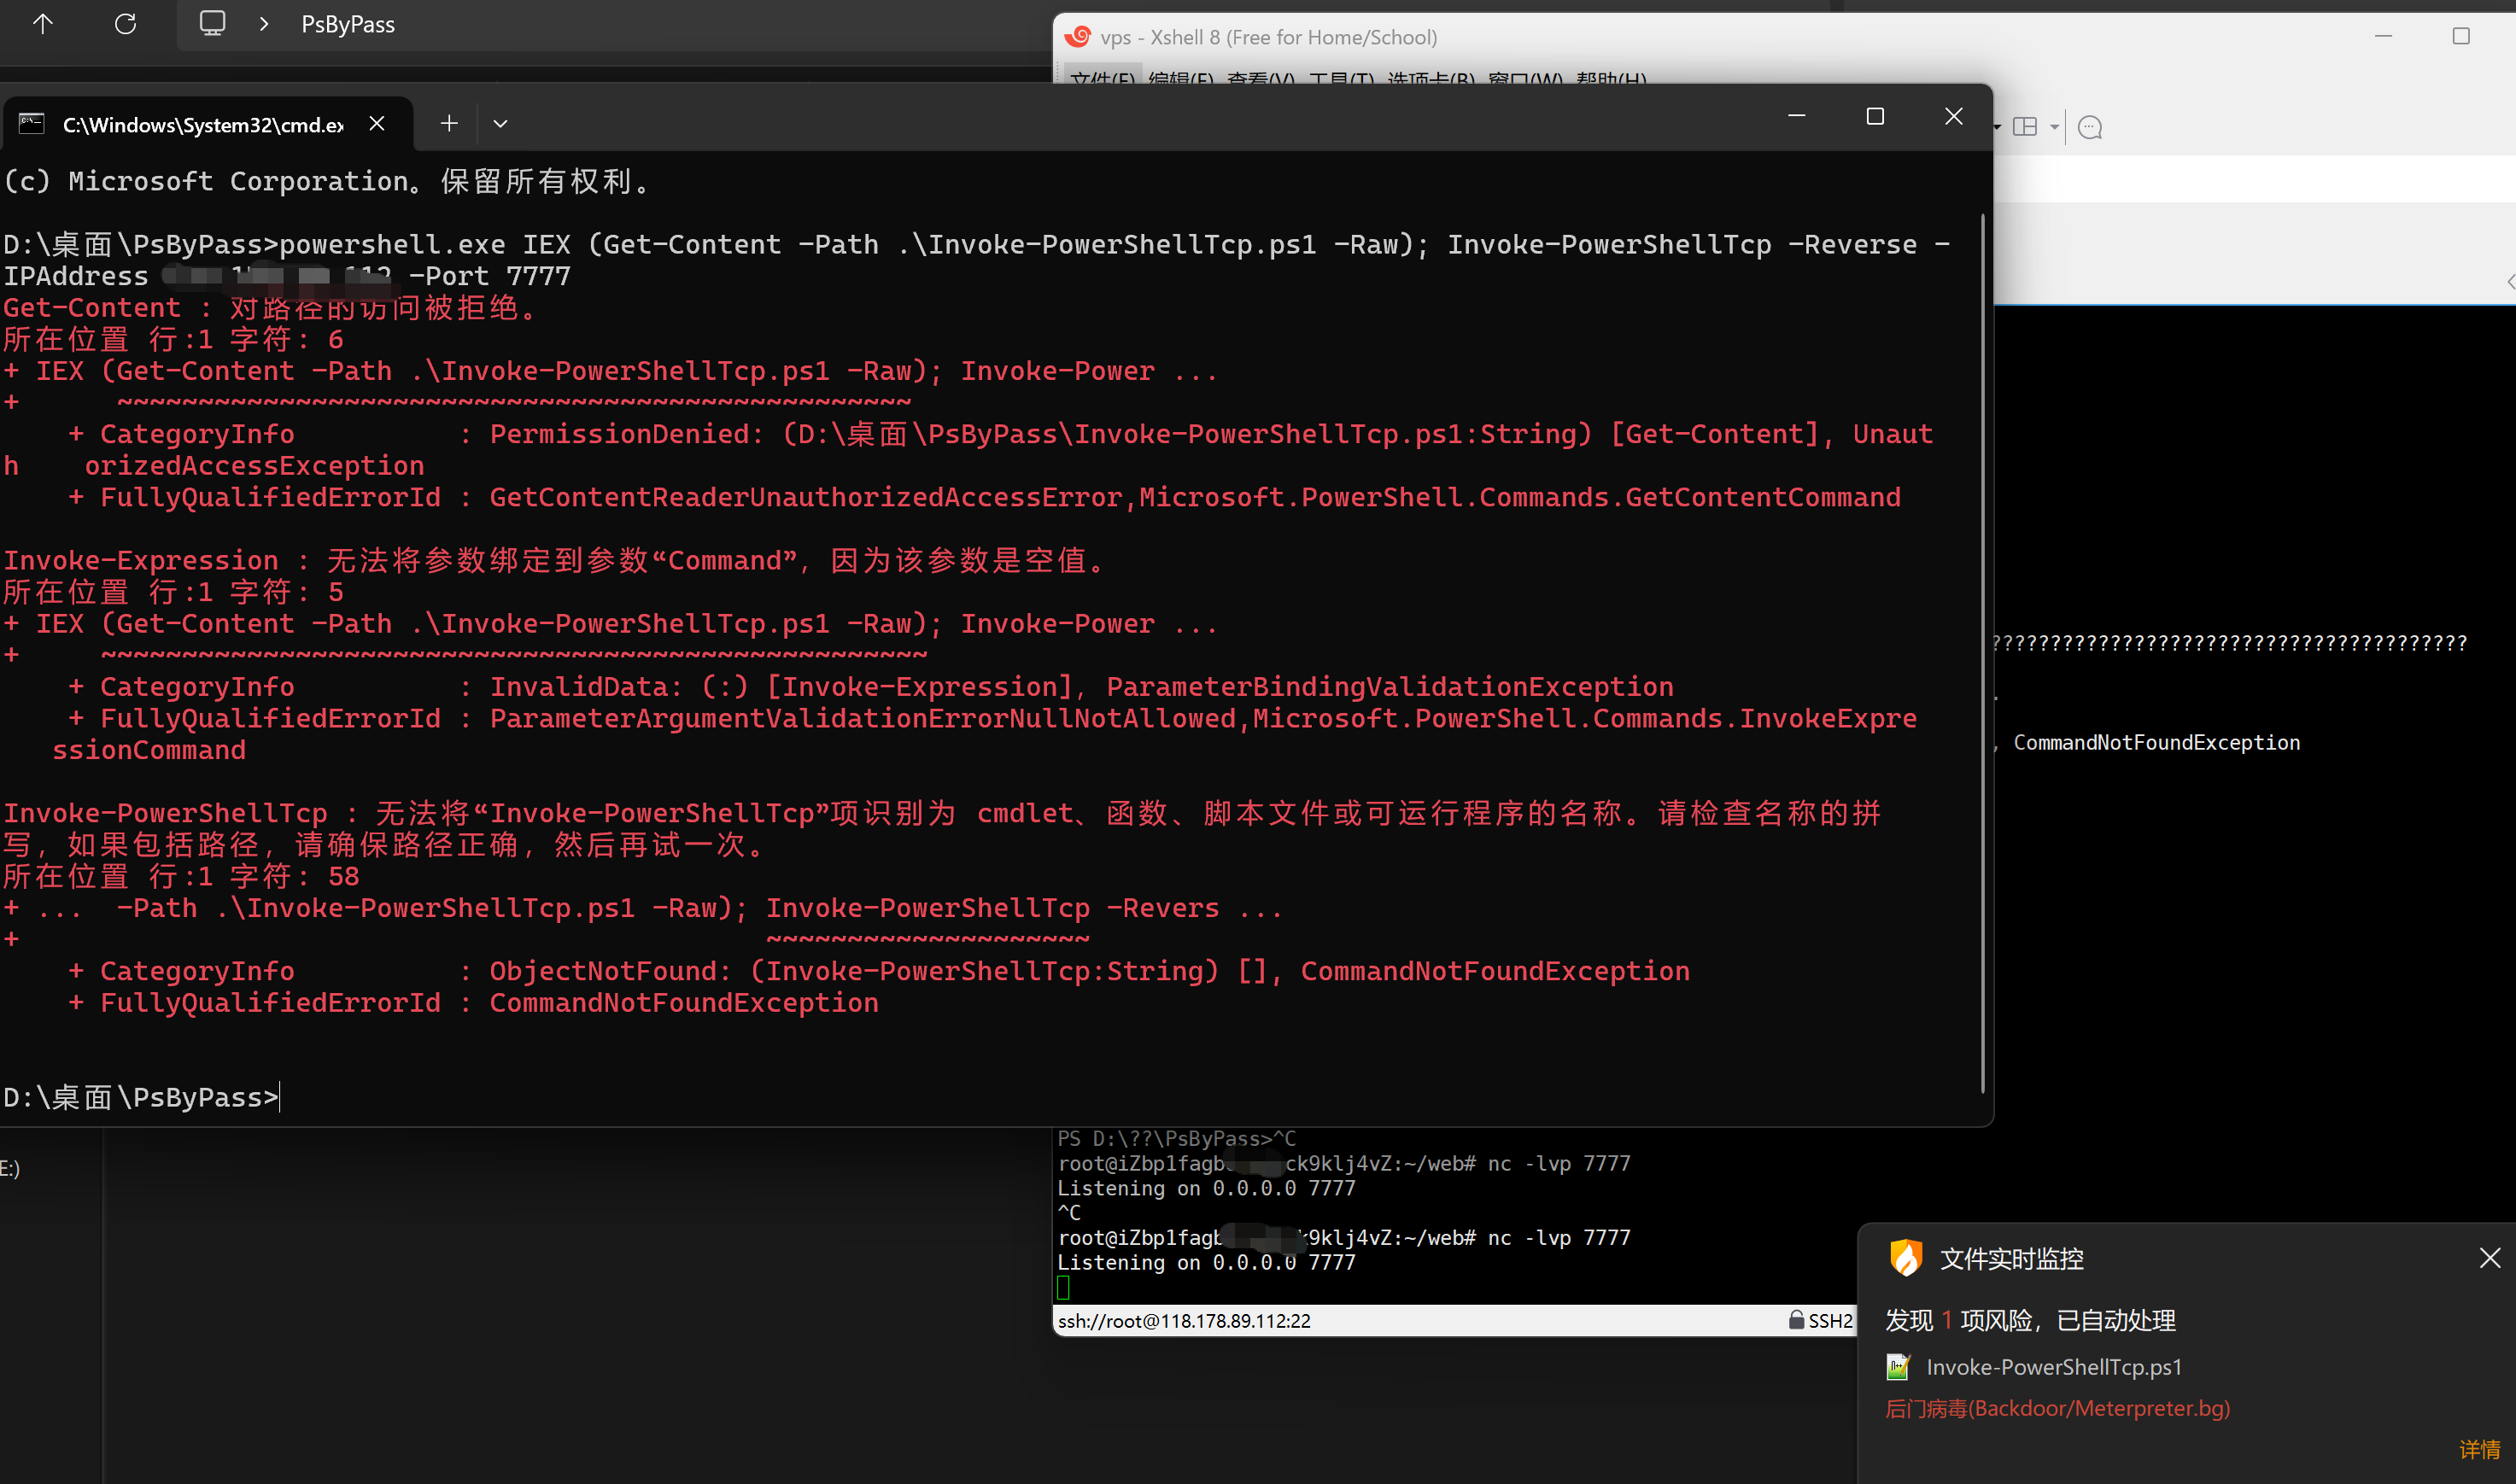
Task: Dismiss the 文件实时监控 antivirus notification
Action: tap(2489, 1258)
